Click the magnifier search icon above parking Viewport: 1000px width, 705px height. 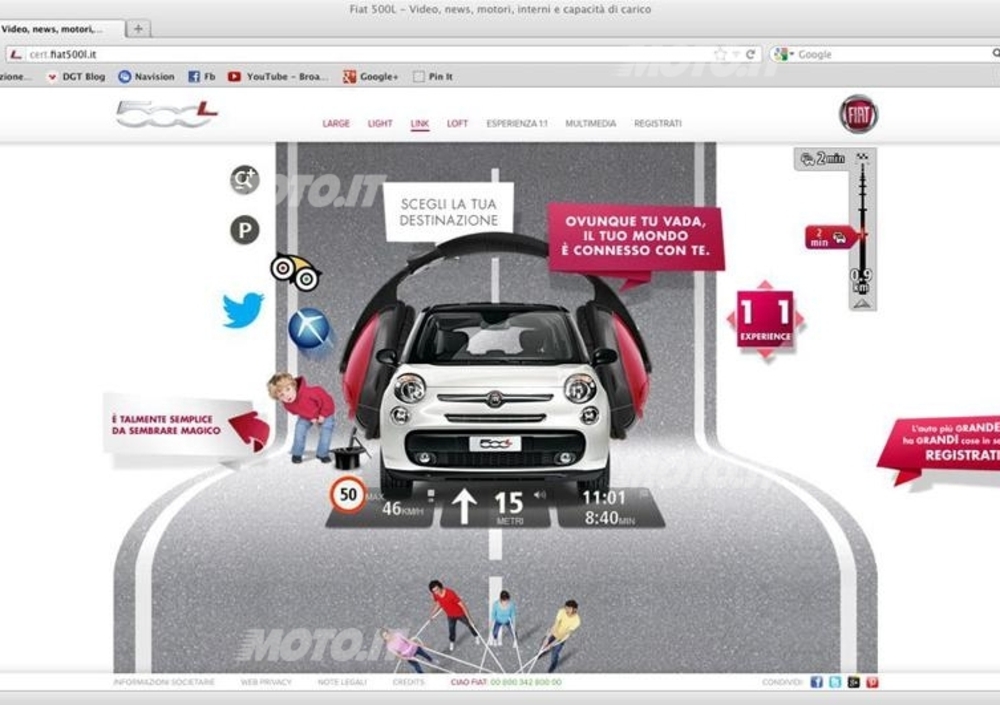click(245, 180)
